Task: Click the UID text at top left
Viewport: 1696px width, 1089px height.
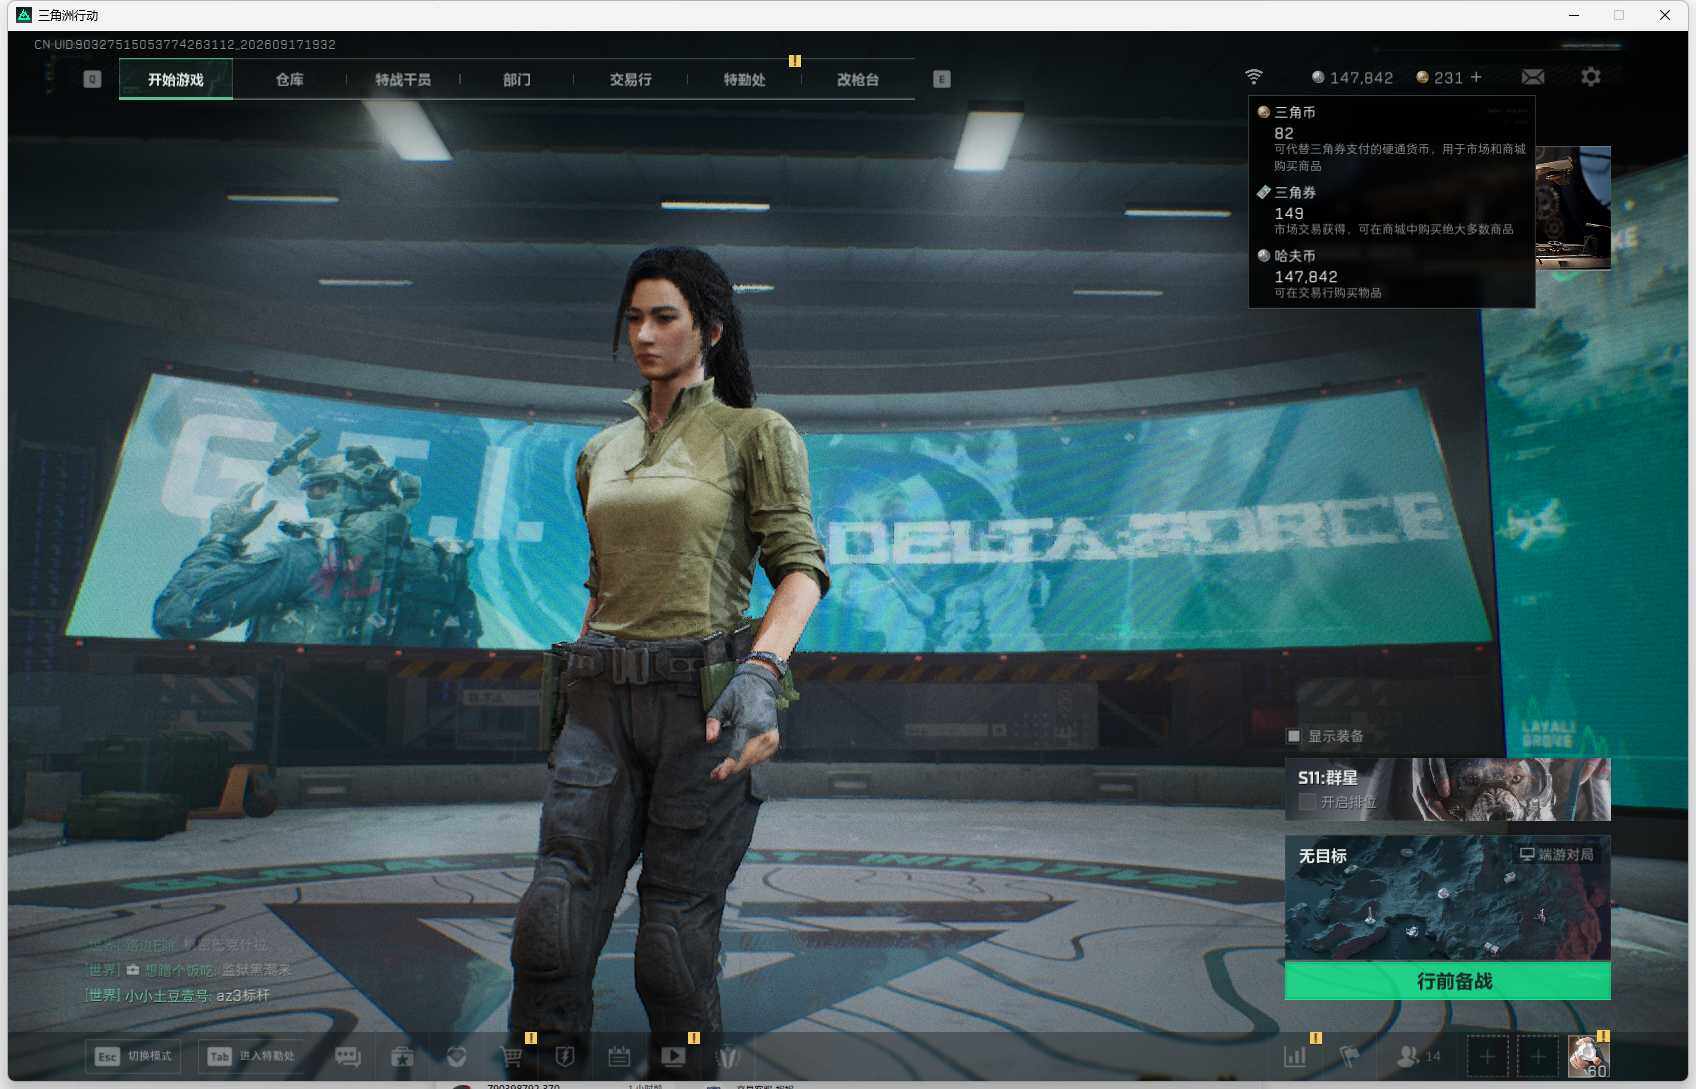Action: (185, 45)
